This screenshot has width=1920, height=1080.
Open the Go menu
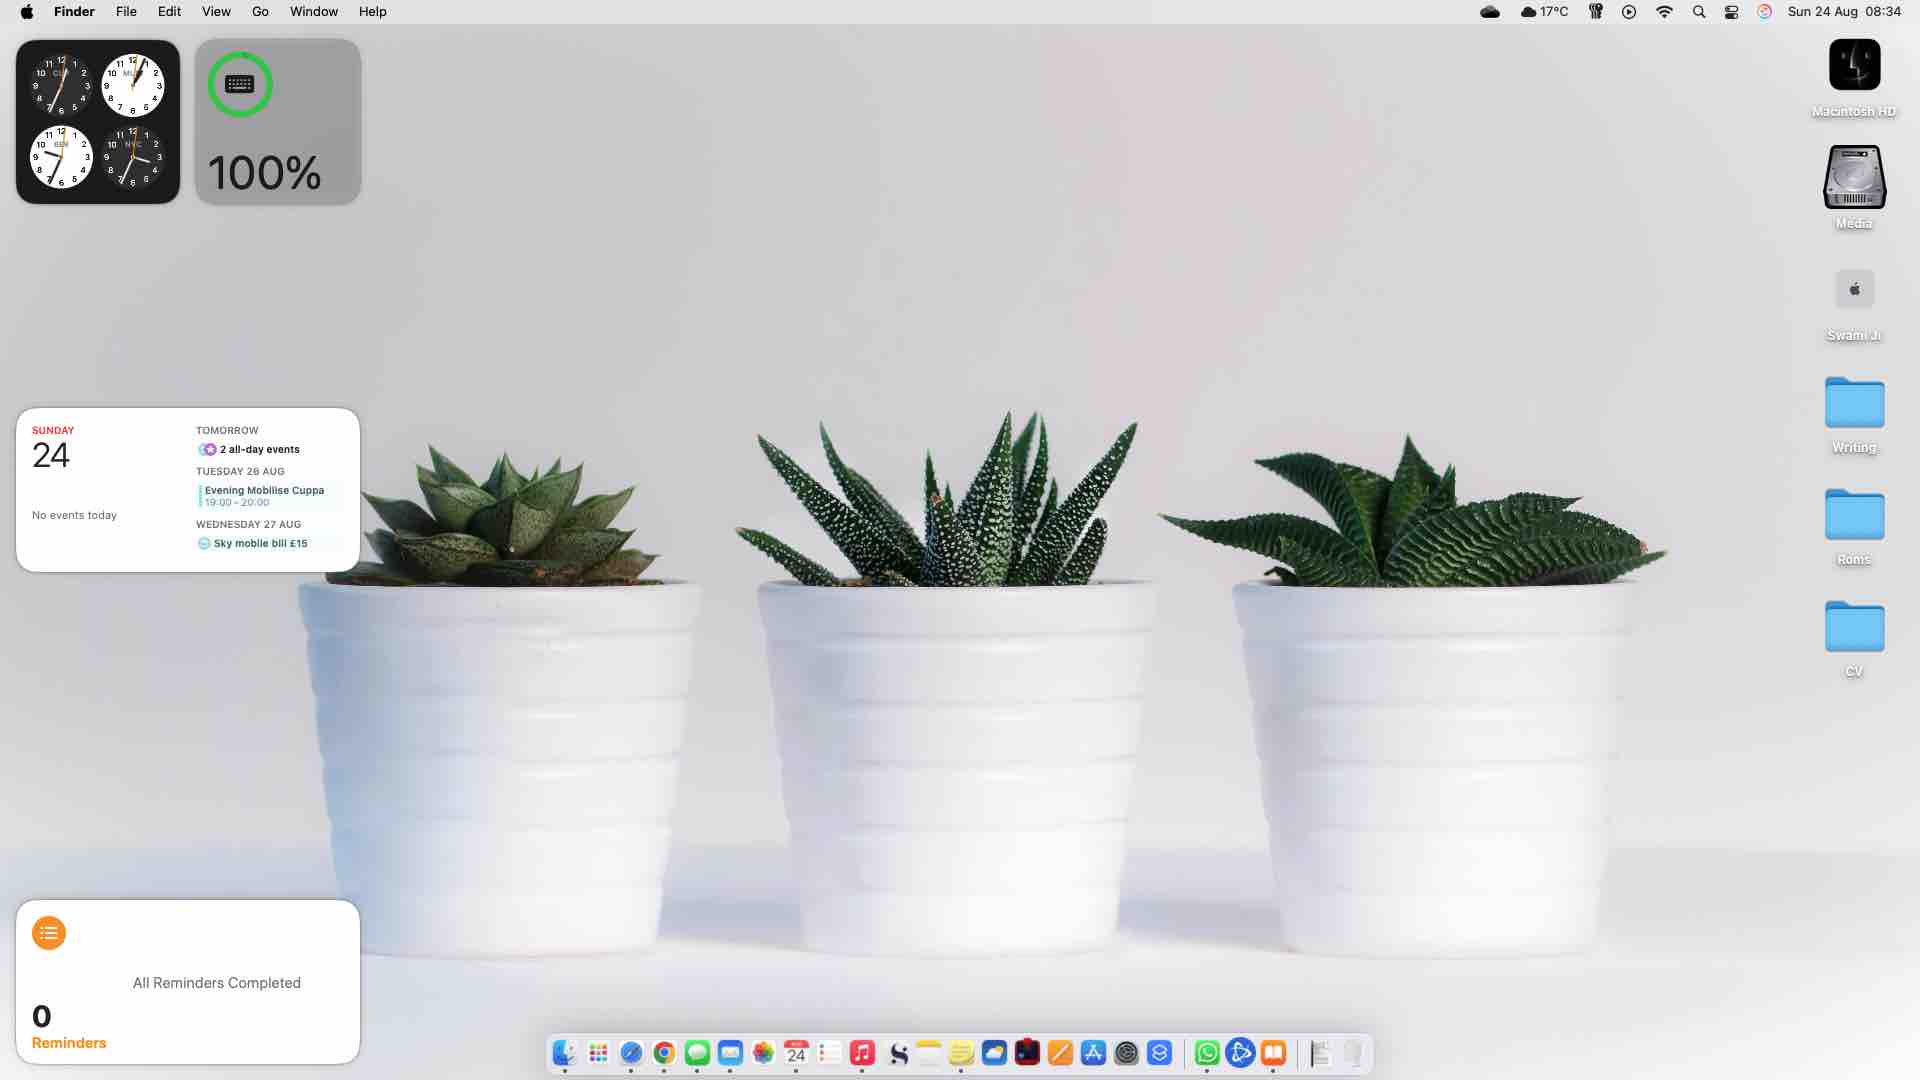tap(260, 12)
